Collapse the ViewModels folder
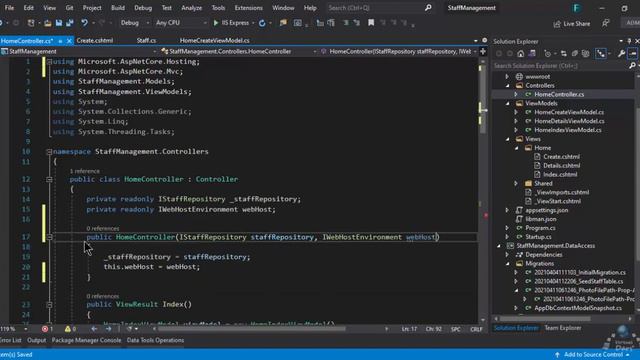The image size is (640, 360). click(x=507, y=104)
